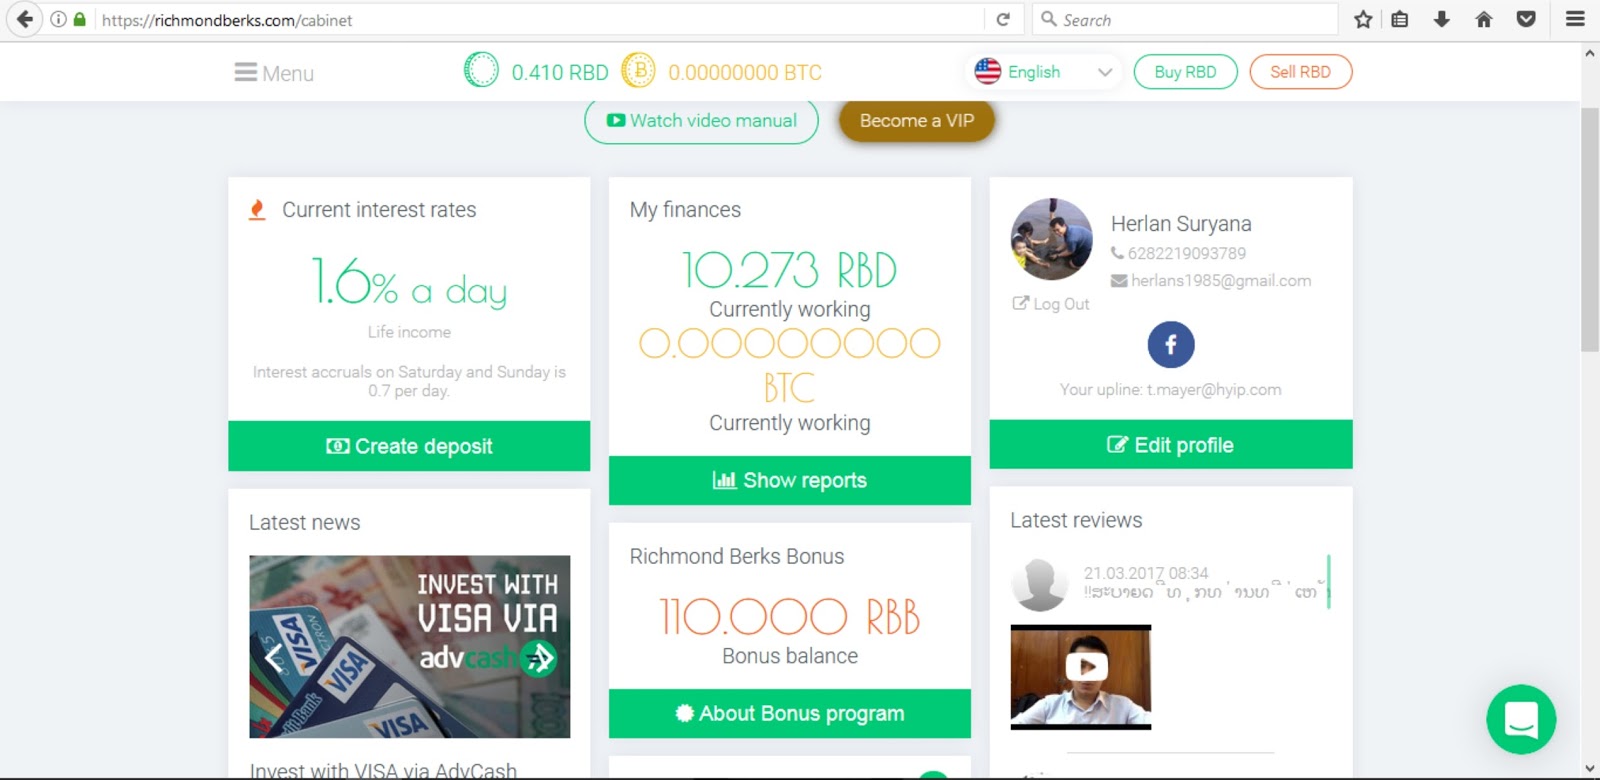1600x780 pixels.
Task: Go back with the browser back arrow
Action: pyautogui.click(x=25, y=19)
